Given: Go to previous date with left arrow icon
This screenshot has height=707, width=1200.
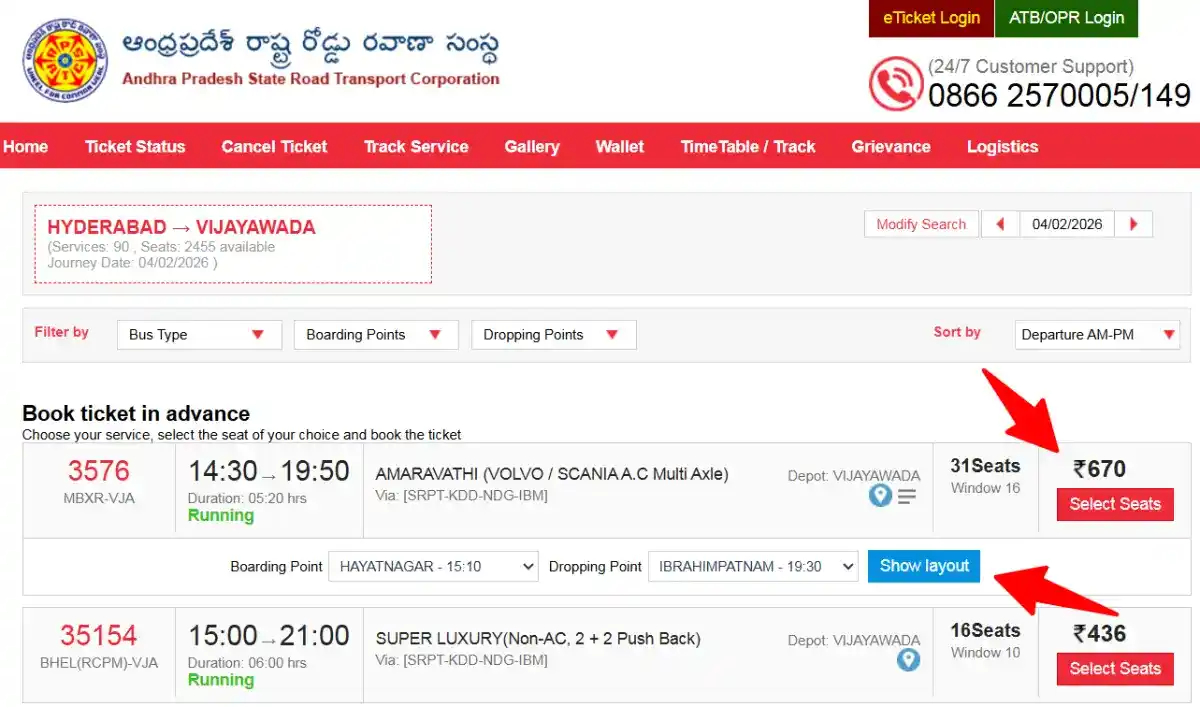Looking at the screenshot, I should tap(1001, 224).
